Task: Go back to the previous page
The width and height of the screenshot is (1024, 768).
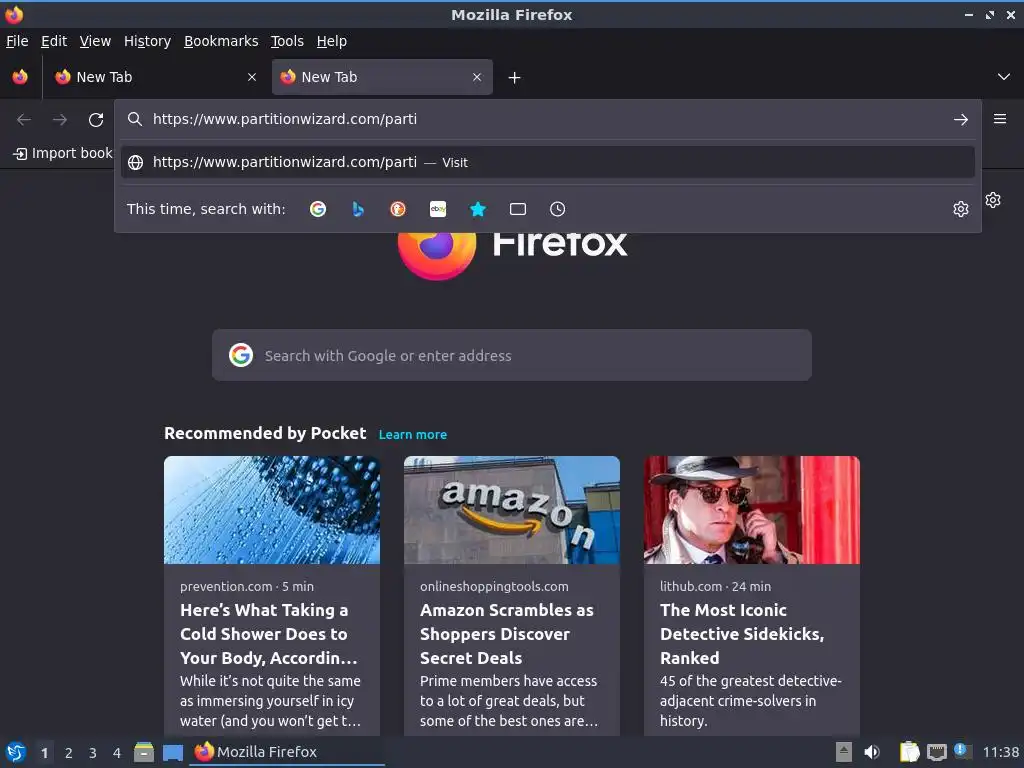Action: tap(24, 120)
